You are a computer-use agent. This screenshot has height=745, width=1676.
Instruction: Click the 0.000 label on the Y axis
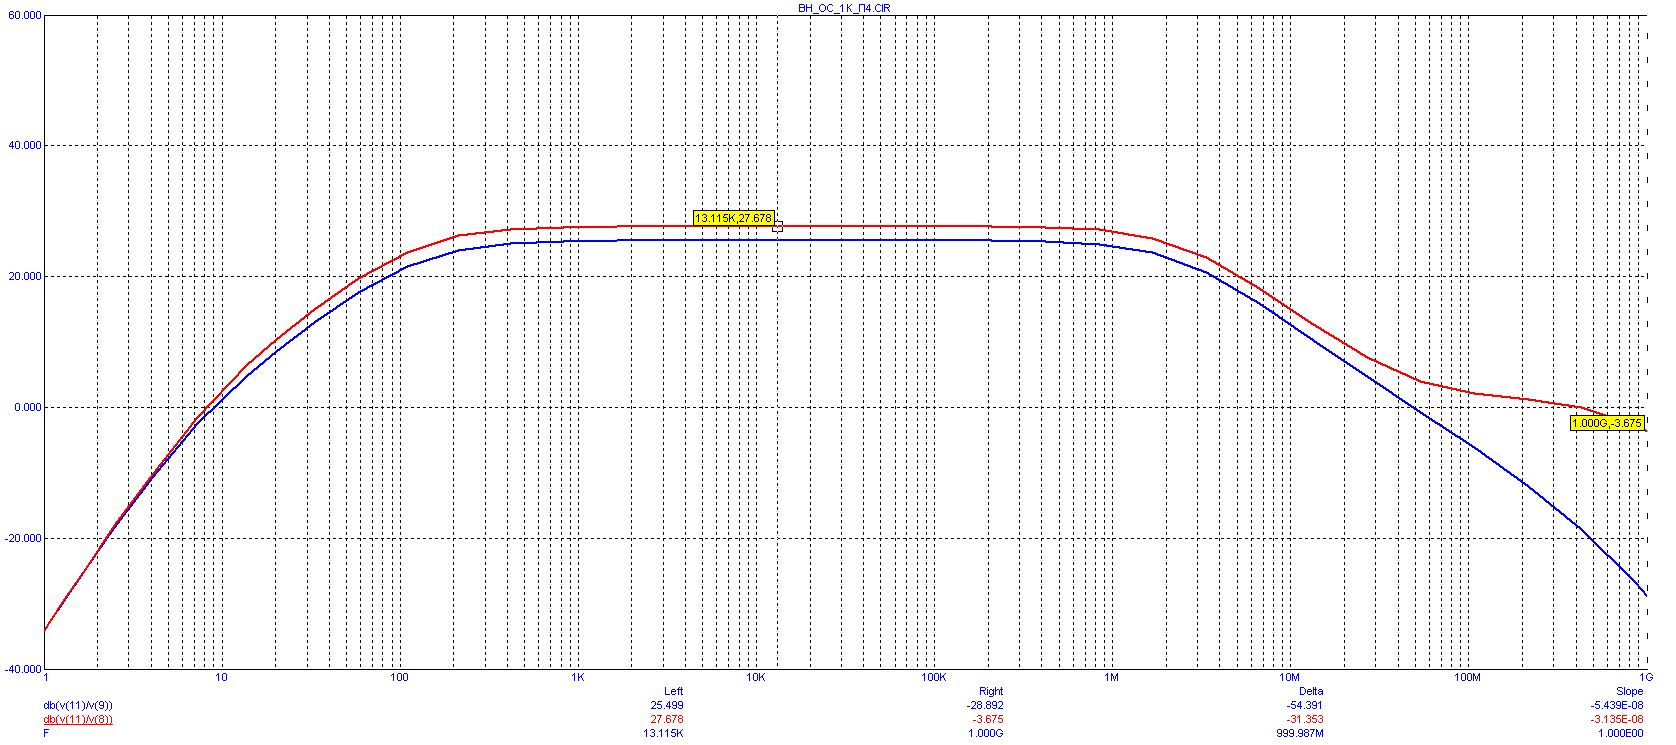tap(28, 407)
